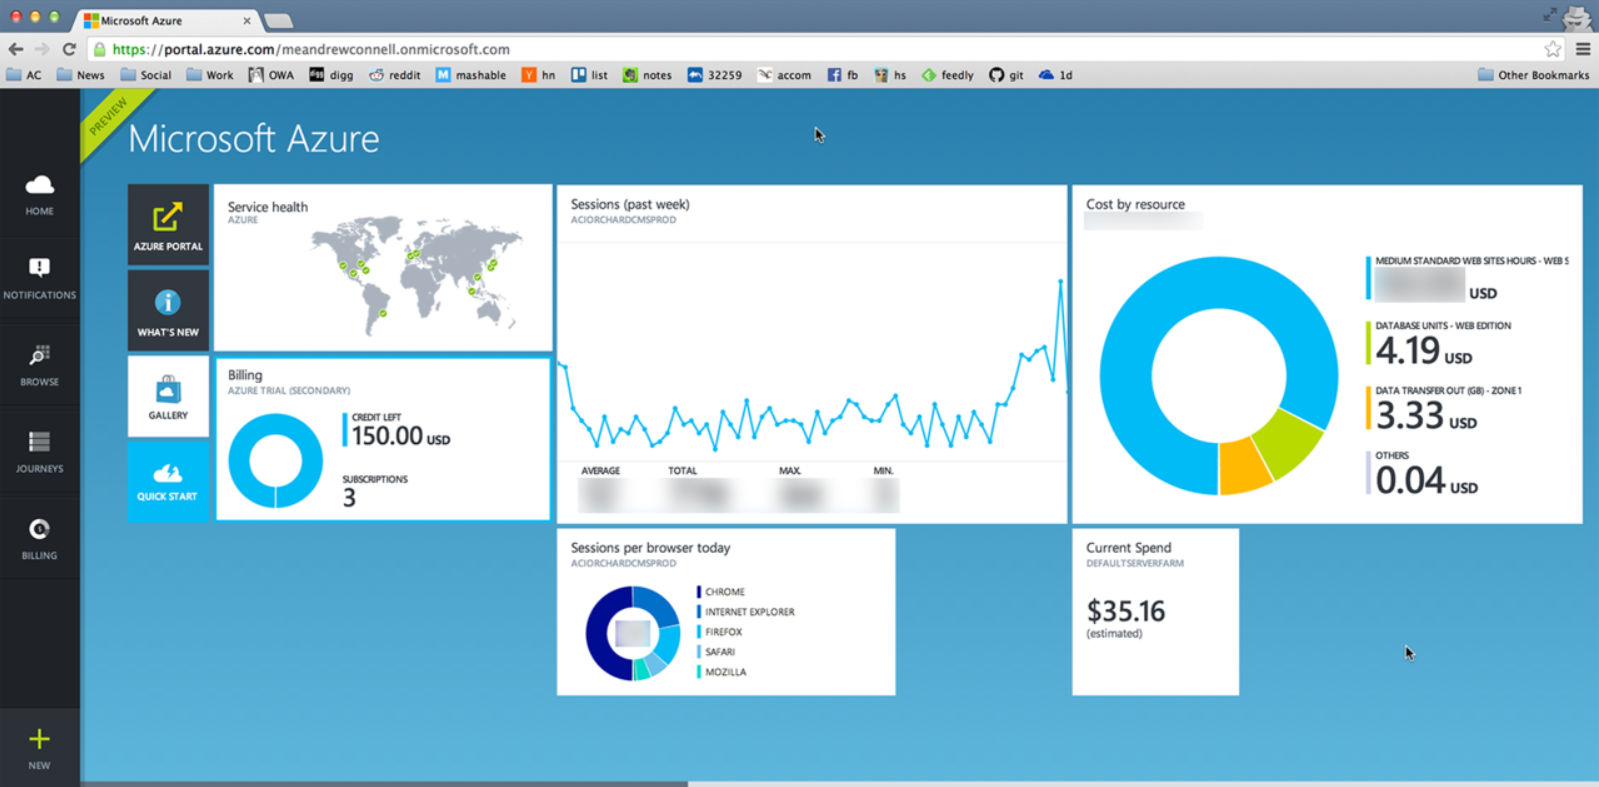Open the hn bookmark

538,75
